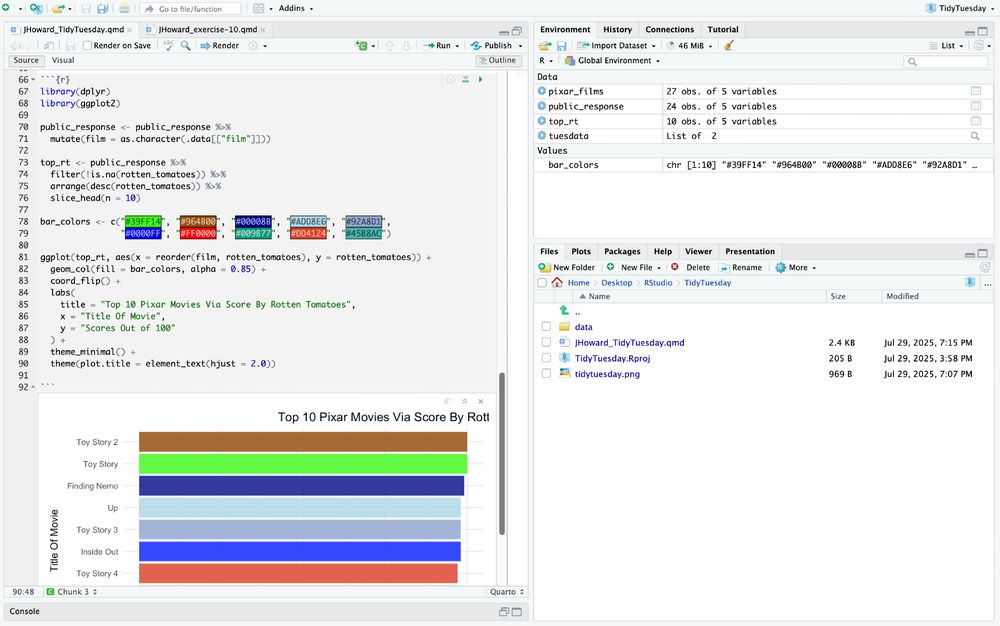Click the workspace panes grid icon

click(x=258, y=8)
